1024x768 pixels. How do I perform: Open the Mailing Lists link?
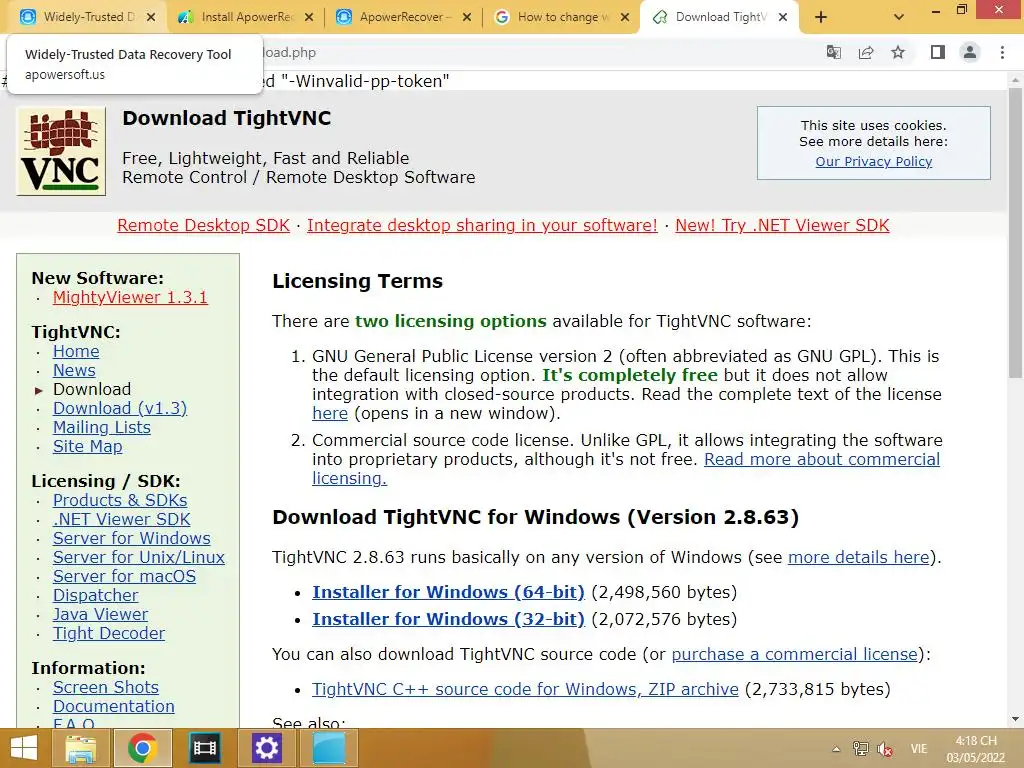[x=101, y=427]
